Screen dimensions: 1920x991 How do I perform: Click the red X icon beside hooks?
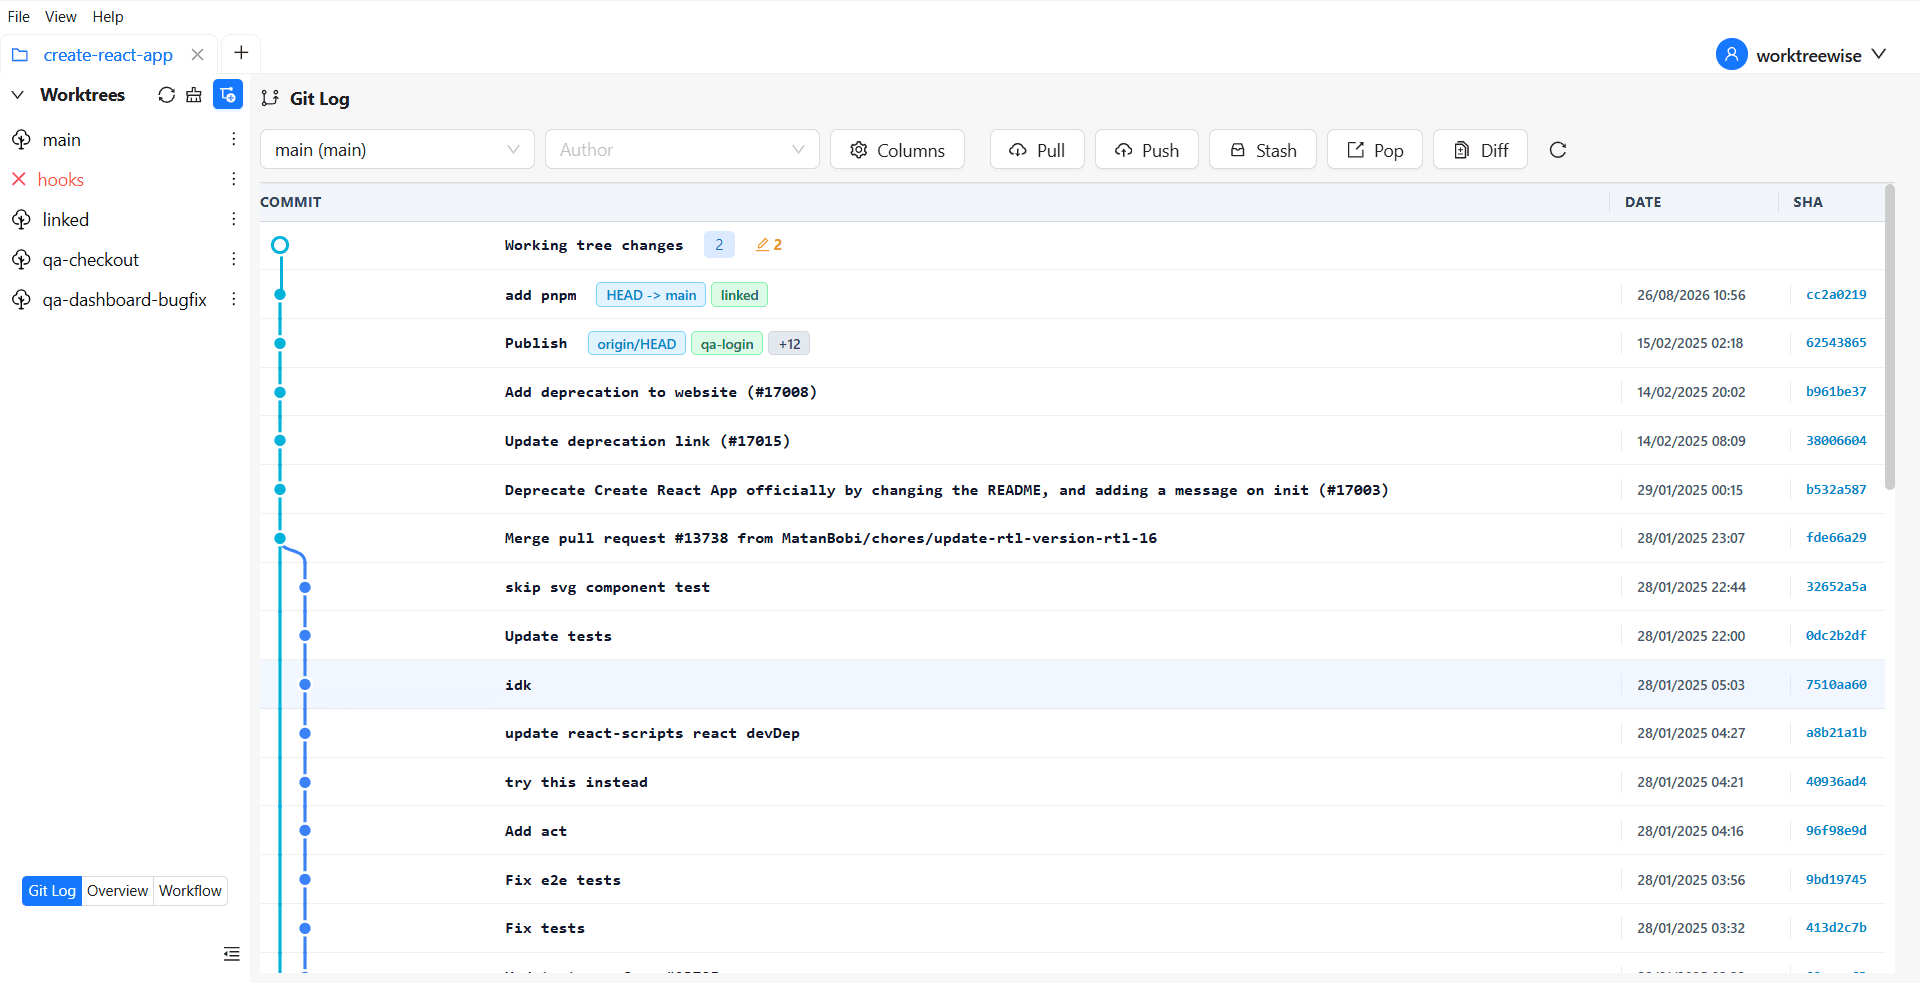coord(19,179)
